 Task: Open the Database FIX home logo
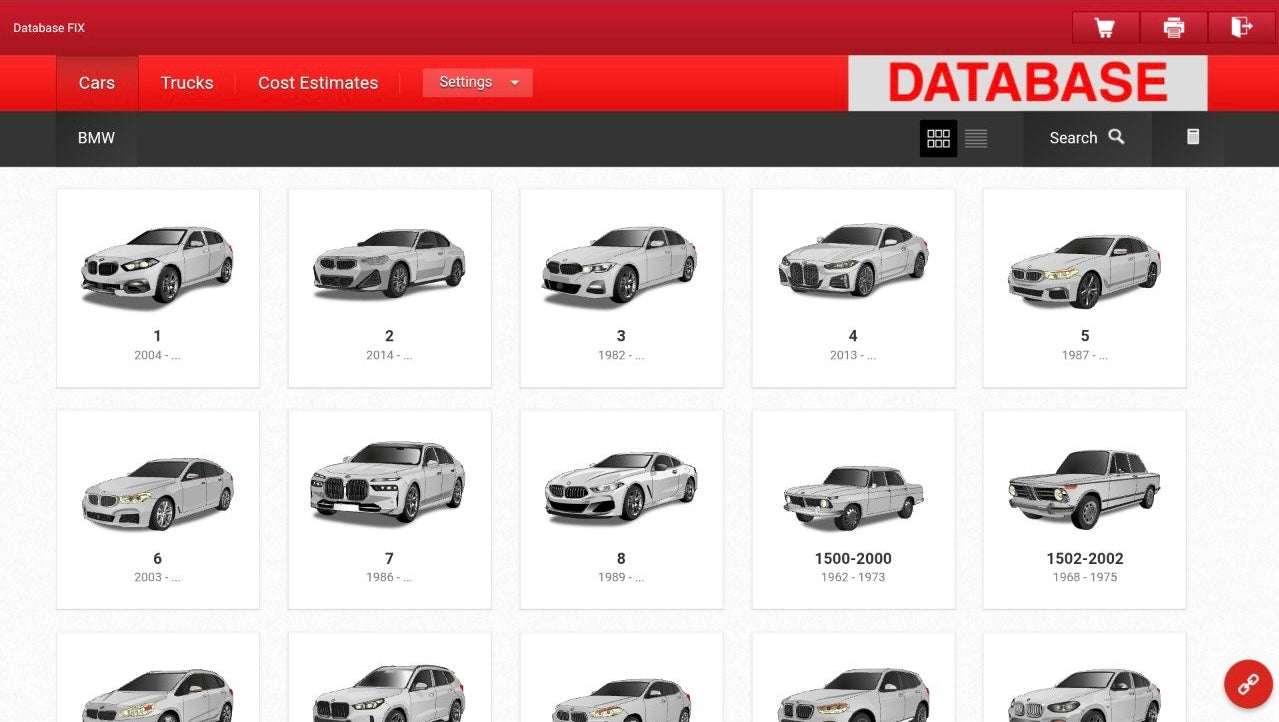(x=48, y=27)
